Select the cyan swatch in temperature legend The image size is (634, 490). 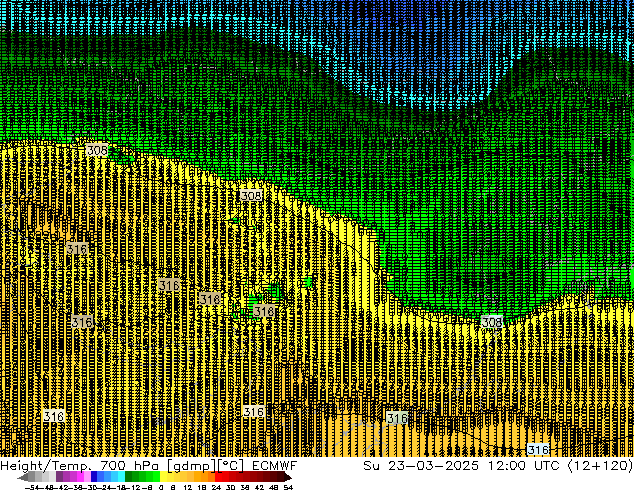[121, 476]
